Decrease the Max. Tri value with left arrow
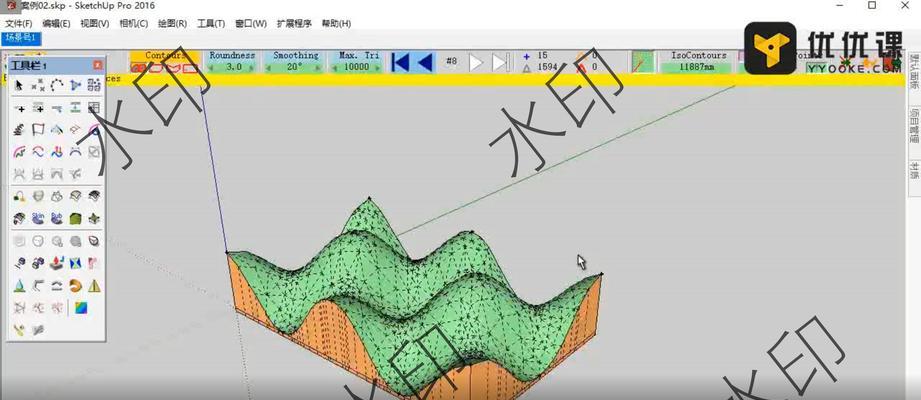This screenshot has height=400, width=921. pyautogui.click(x=335, y=67)
